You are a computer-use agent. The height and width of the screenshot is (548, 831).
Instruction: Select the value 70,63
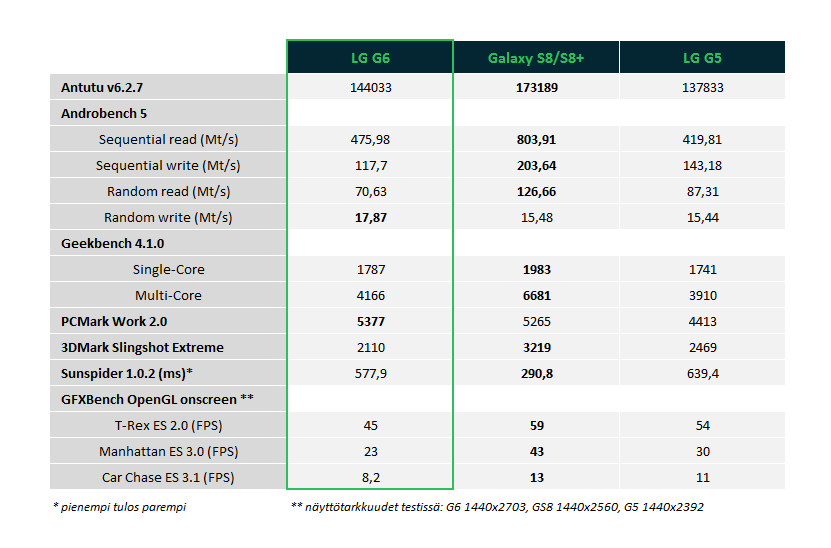coord(370,191)
